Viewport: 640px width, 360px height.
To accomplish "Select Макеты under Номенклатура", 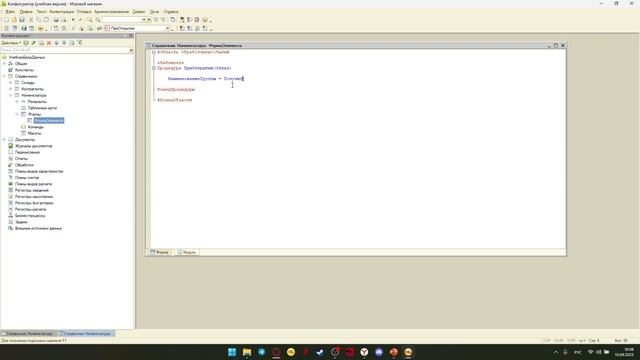I will pyautogui.click(x=34, y=133).
